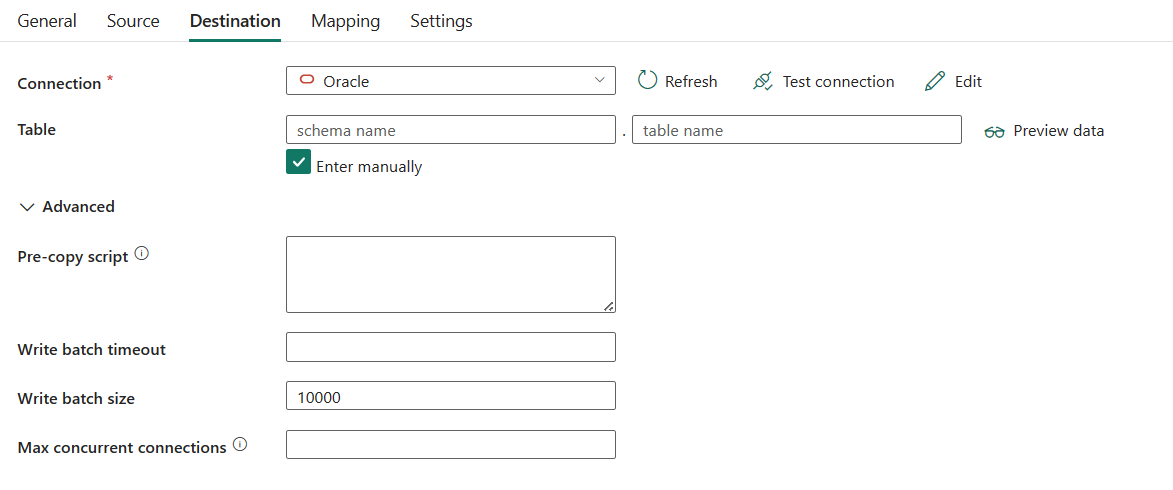The height and width of the screenshot is (490, 1173).
Task: Go to the Mapping tab
Action: (345, 21)
